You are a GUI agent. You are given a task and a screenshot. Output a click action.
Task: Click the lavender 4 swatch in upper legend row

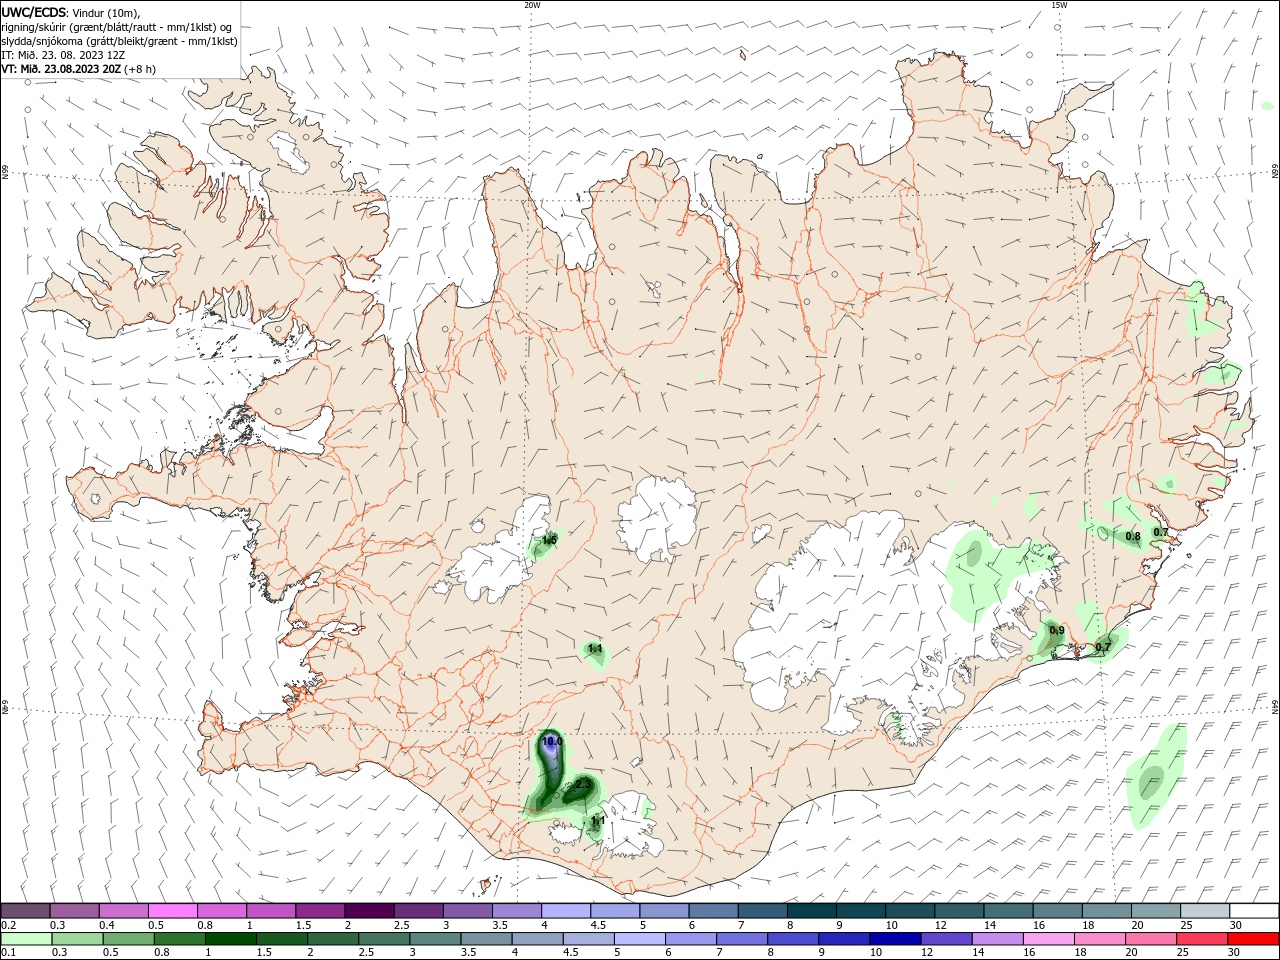tap(566, 910)
